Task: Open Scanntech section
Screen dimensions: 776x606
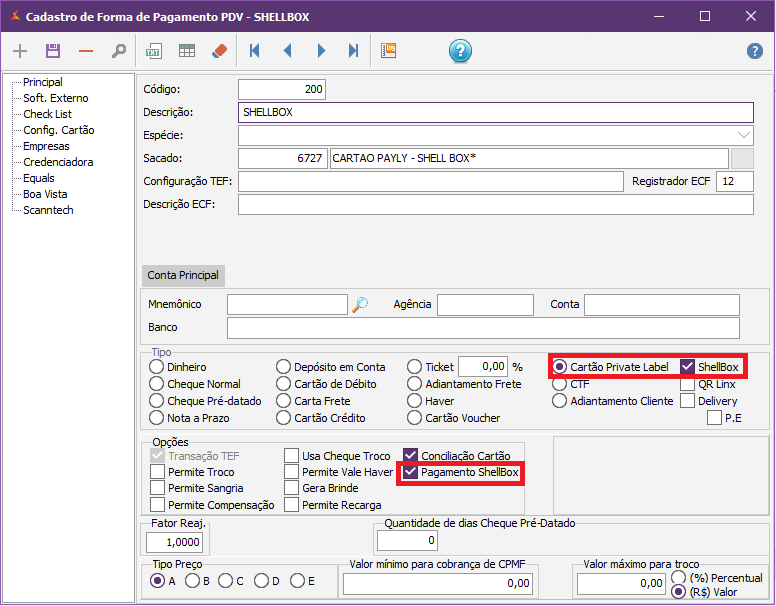Action: [x=48, y=210]
